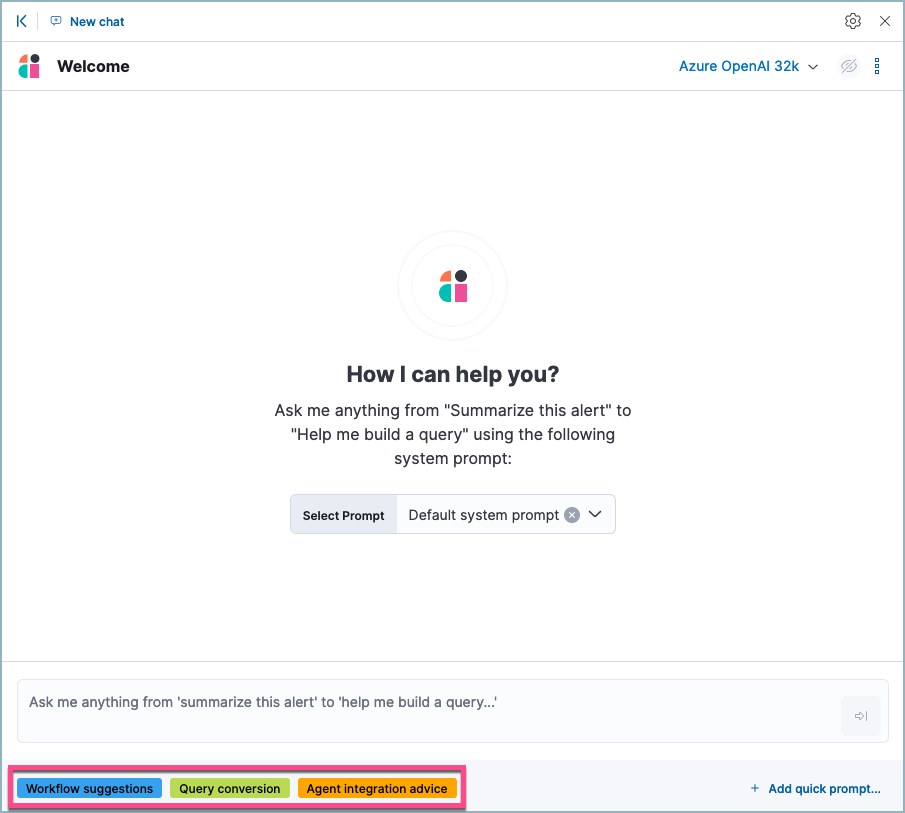
Task: Open the three-dot options menu
Action: [877, 67]
